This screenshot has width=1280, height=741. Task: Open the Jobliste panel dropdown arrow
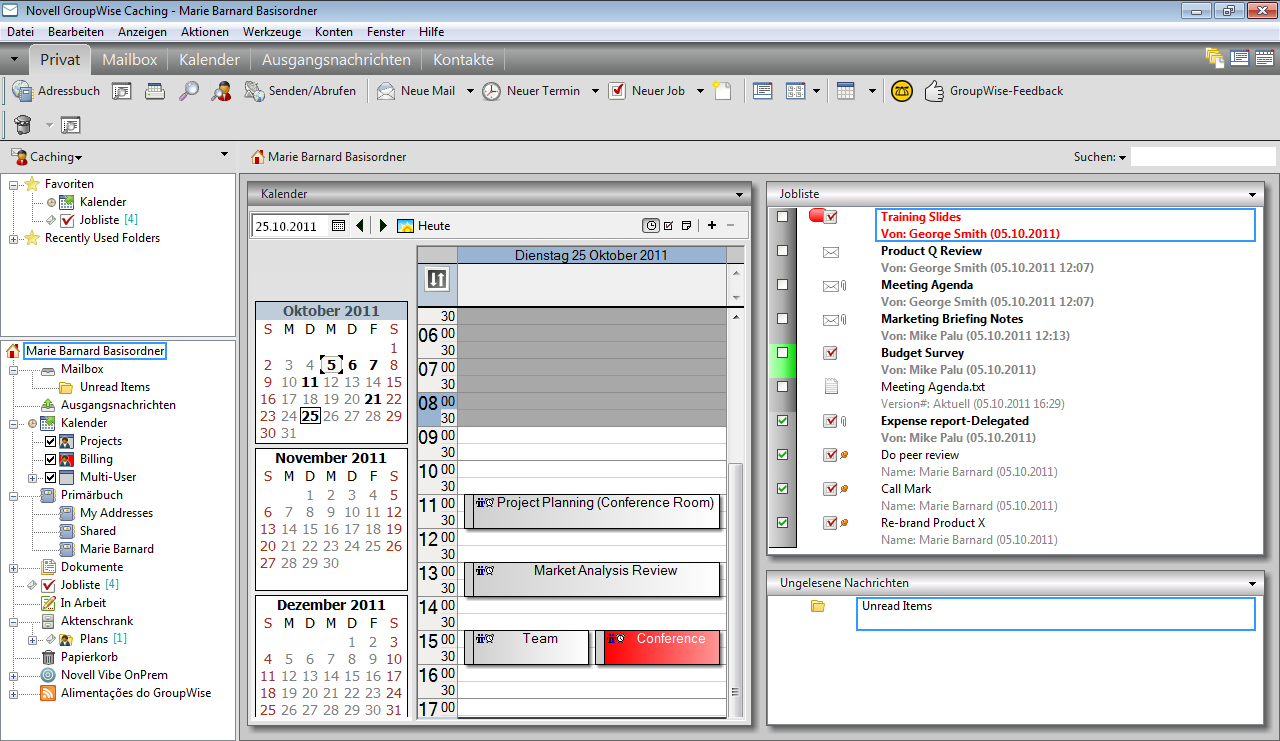tap(1253, 194)
